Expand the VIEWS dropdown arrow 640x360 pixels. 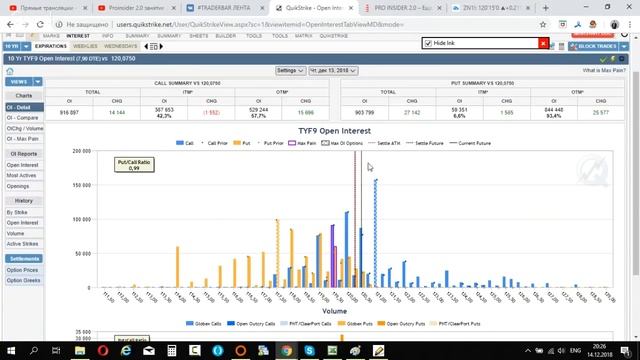38,82
